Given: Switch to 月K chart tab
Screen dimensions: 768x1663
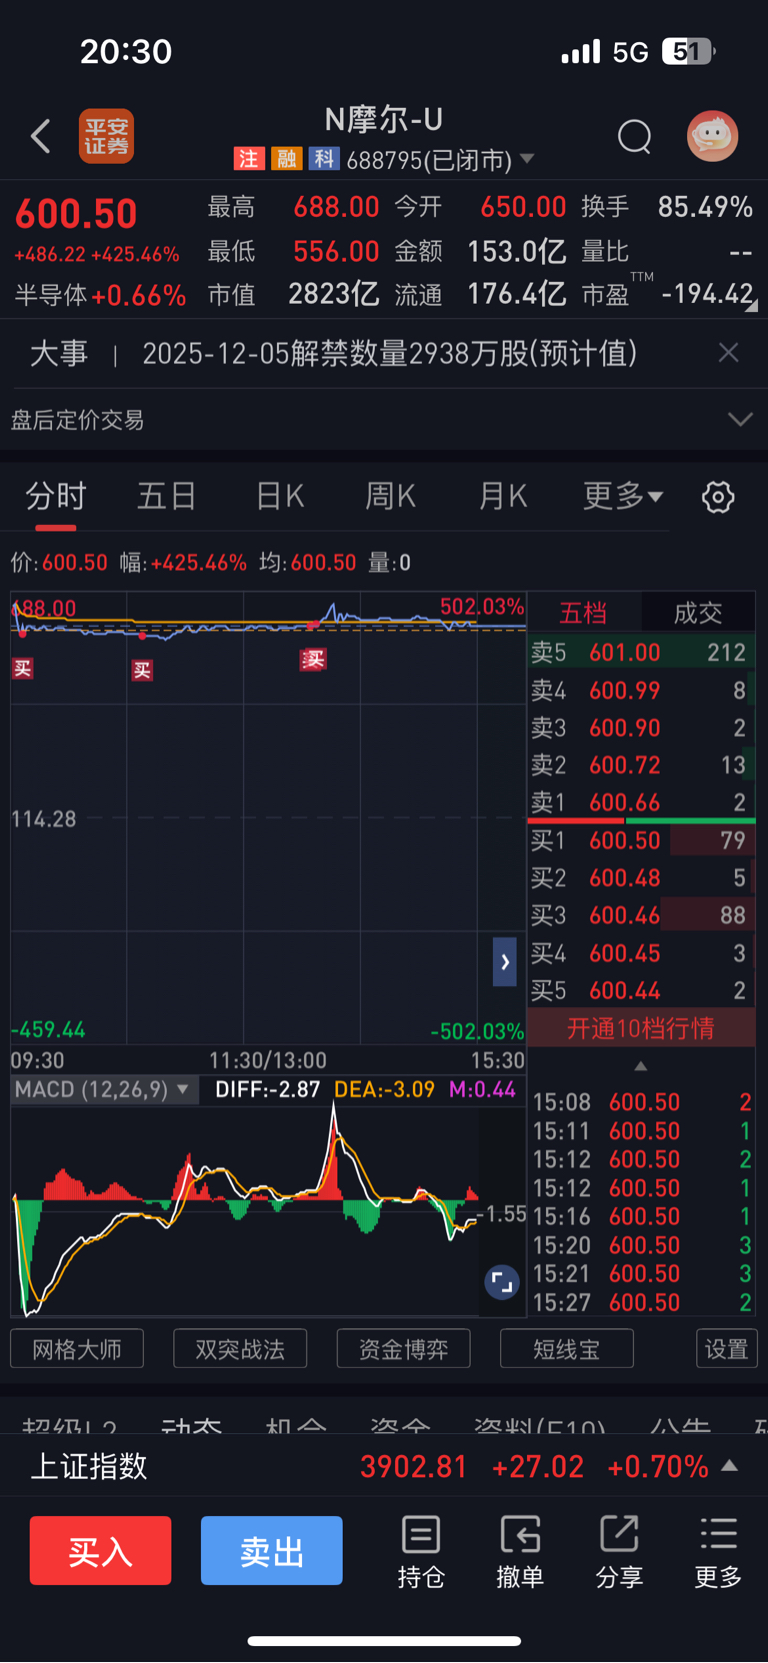Looking at the screenshot, I should pos(502,496).
